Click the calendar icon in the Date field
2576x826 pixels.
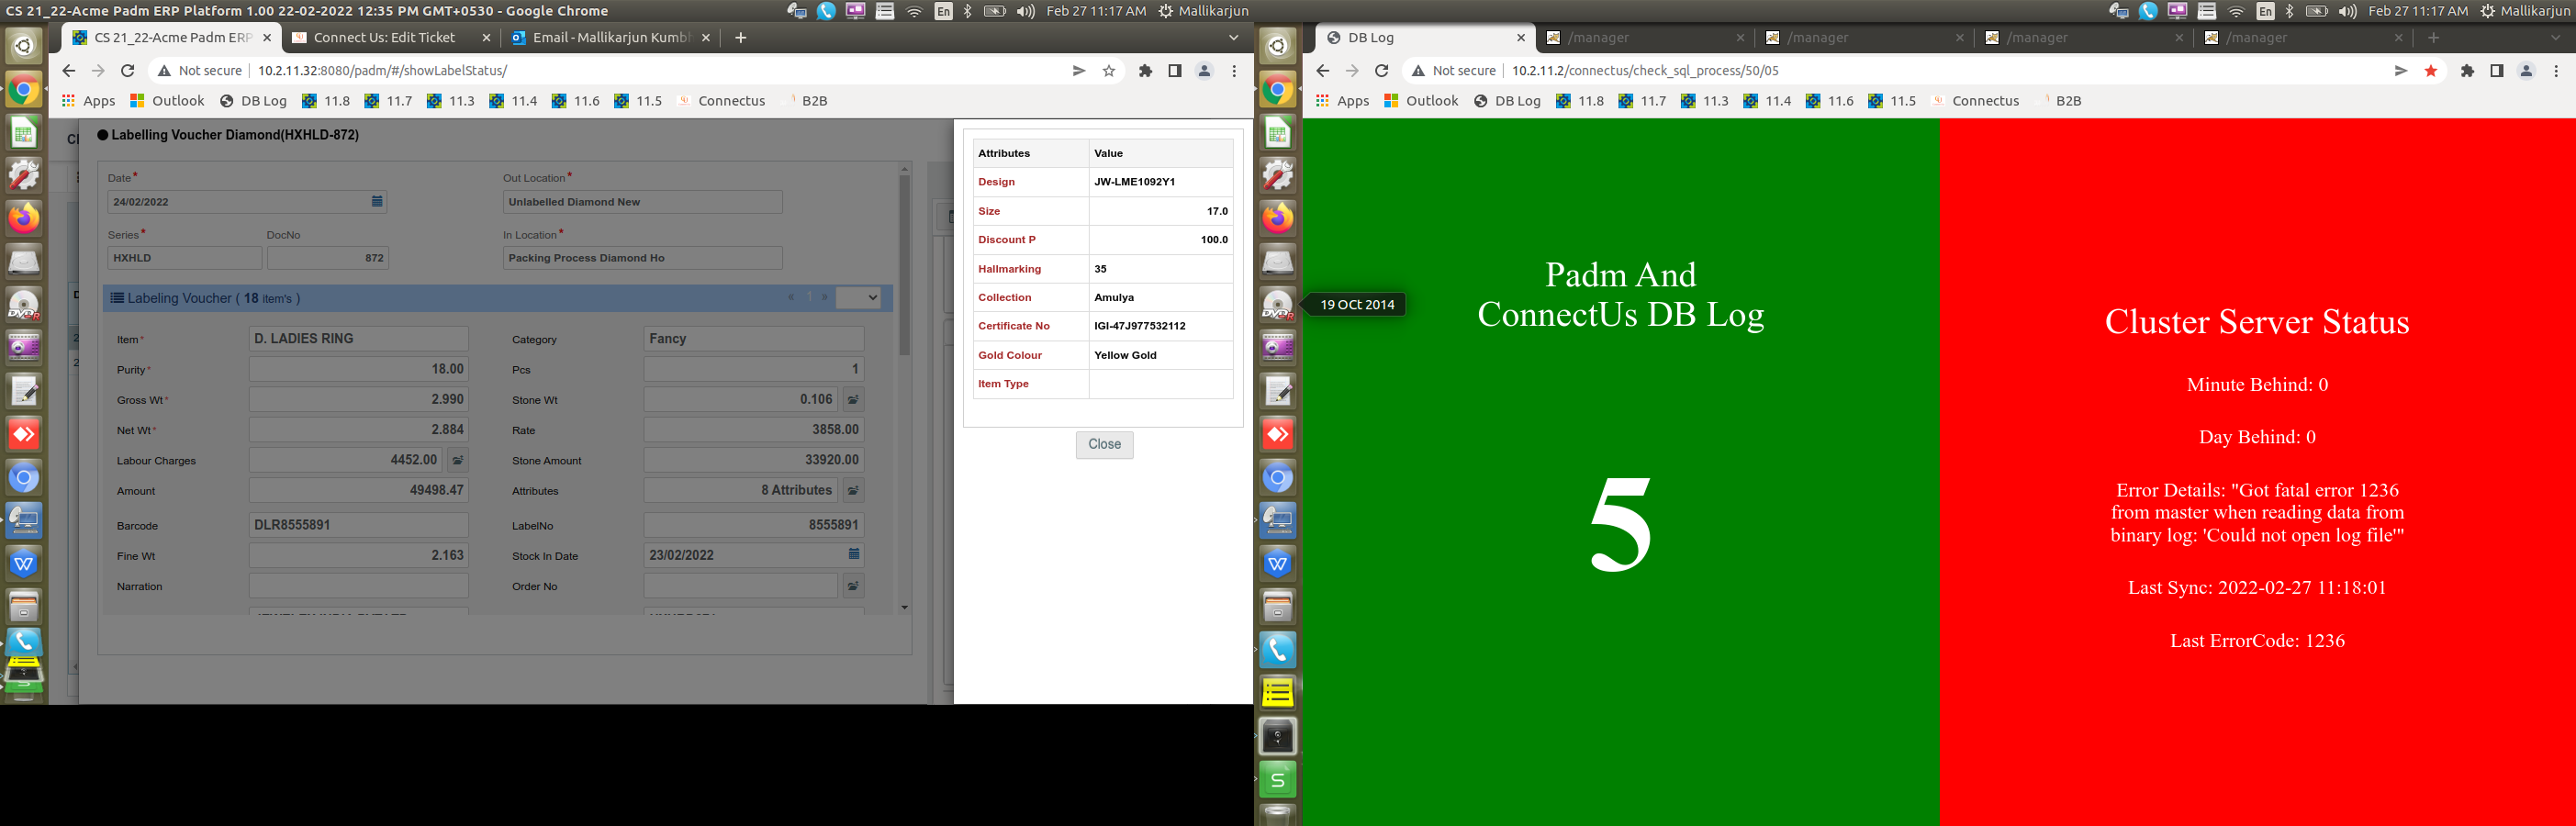(377, 201)
